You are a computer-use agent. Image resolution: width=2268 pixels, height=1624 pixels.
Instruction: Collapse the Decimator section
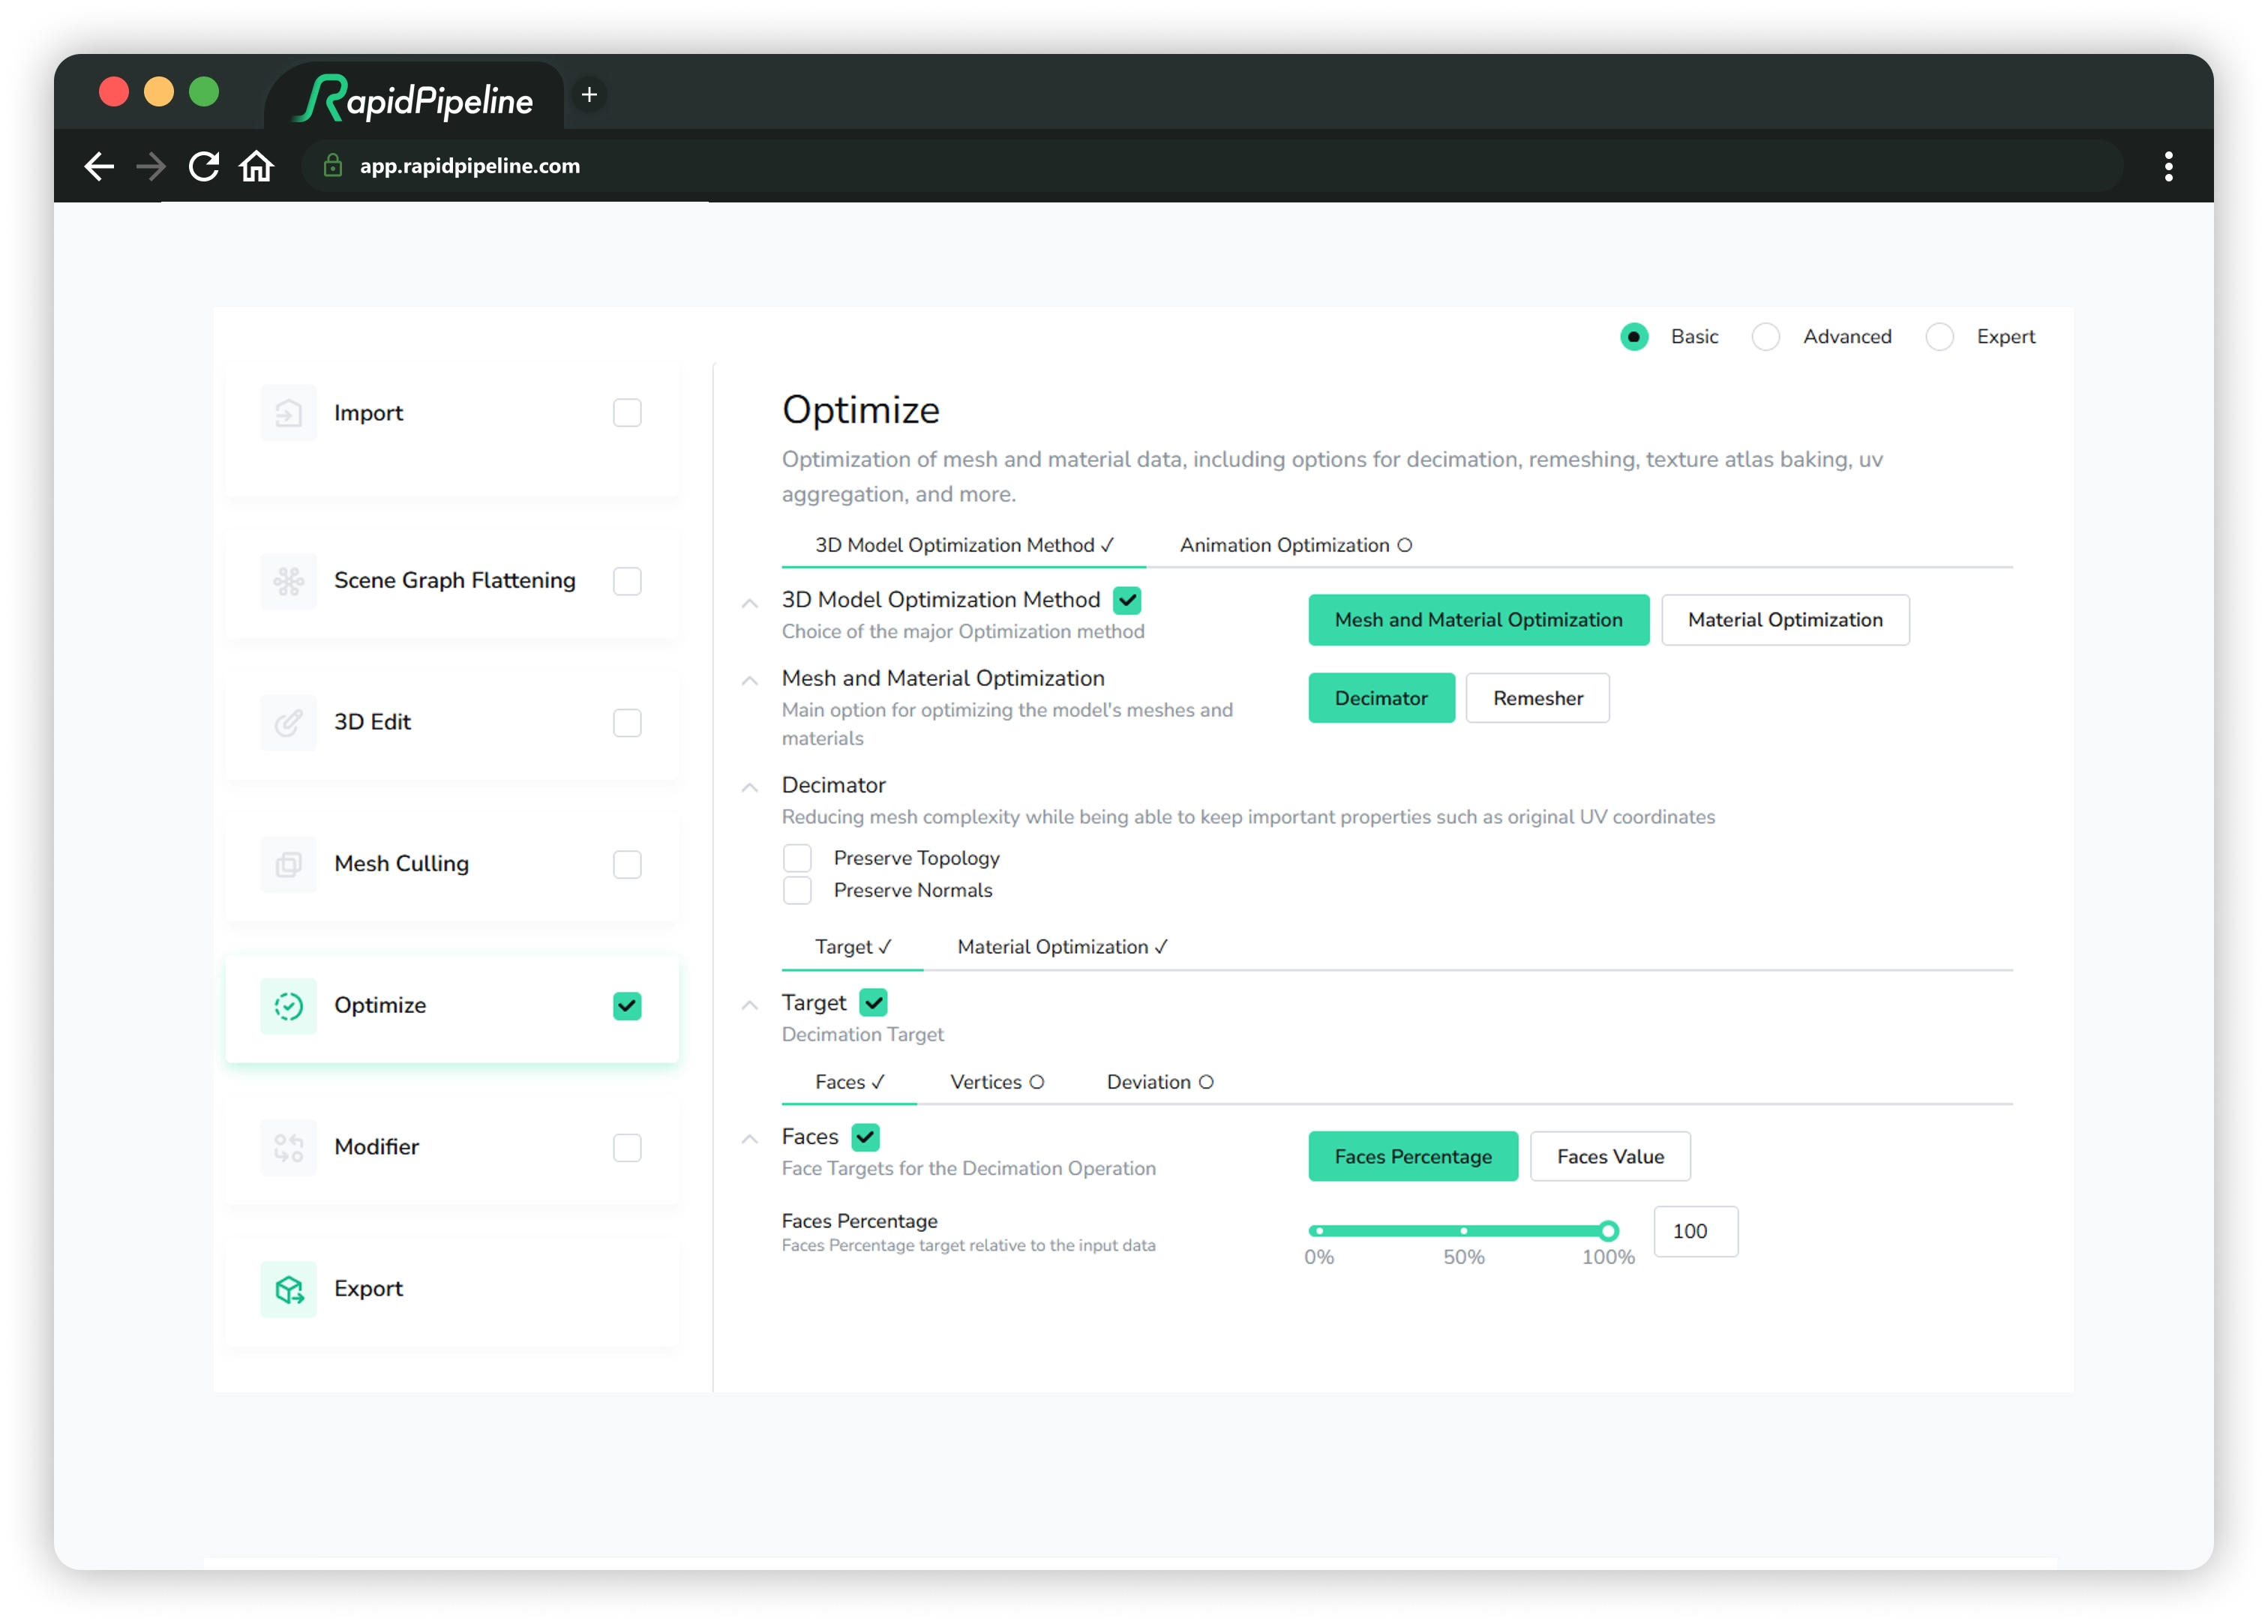pos(750,788)
